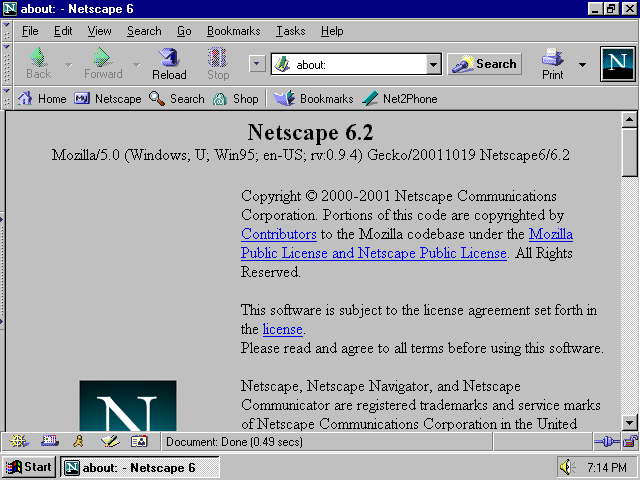Image resolution: width=640 pixels, height=480 pixels.
Task: Click the scrollbar up arrow
Action: (x=629, y=119)
